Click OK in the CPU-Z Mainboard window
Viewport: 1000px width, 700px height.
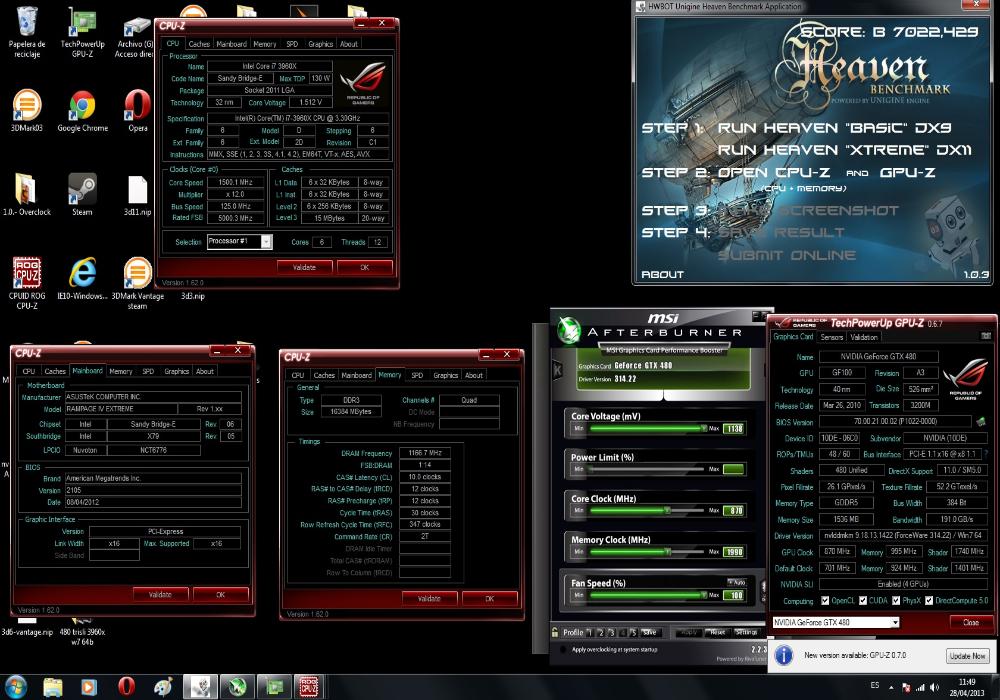221,594
